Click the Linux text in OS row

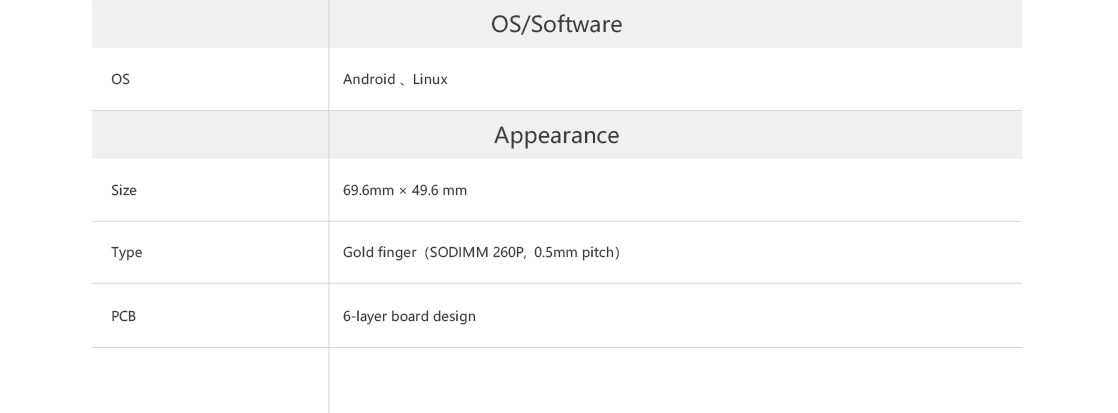[430, 79]
